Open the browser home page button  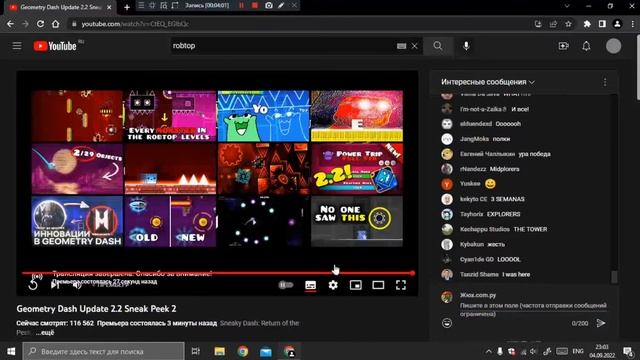(x=56, y=24)
